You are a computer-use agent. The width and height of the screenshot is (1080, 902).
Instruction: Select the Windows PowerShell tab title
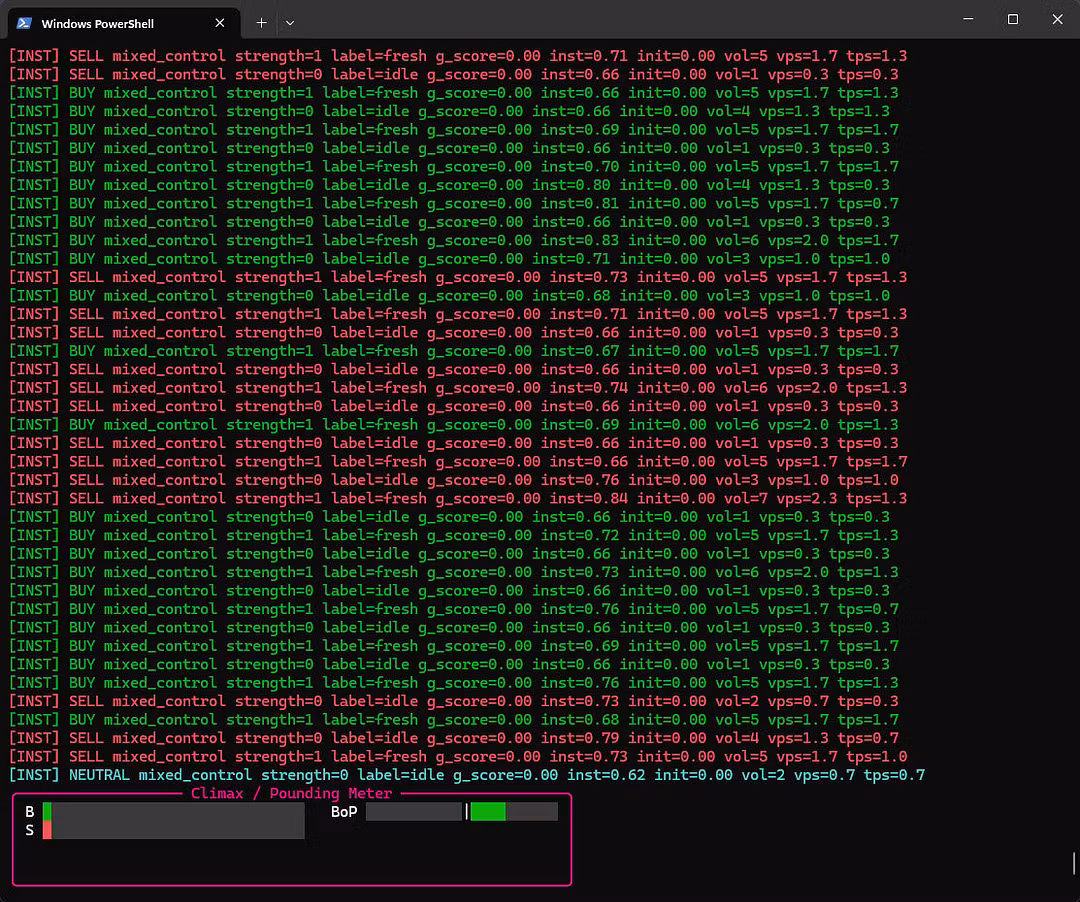coord(97,23)
